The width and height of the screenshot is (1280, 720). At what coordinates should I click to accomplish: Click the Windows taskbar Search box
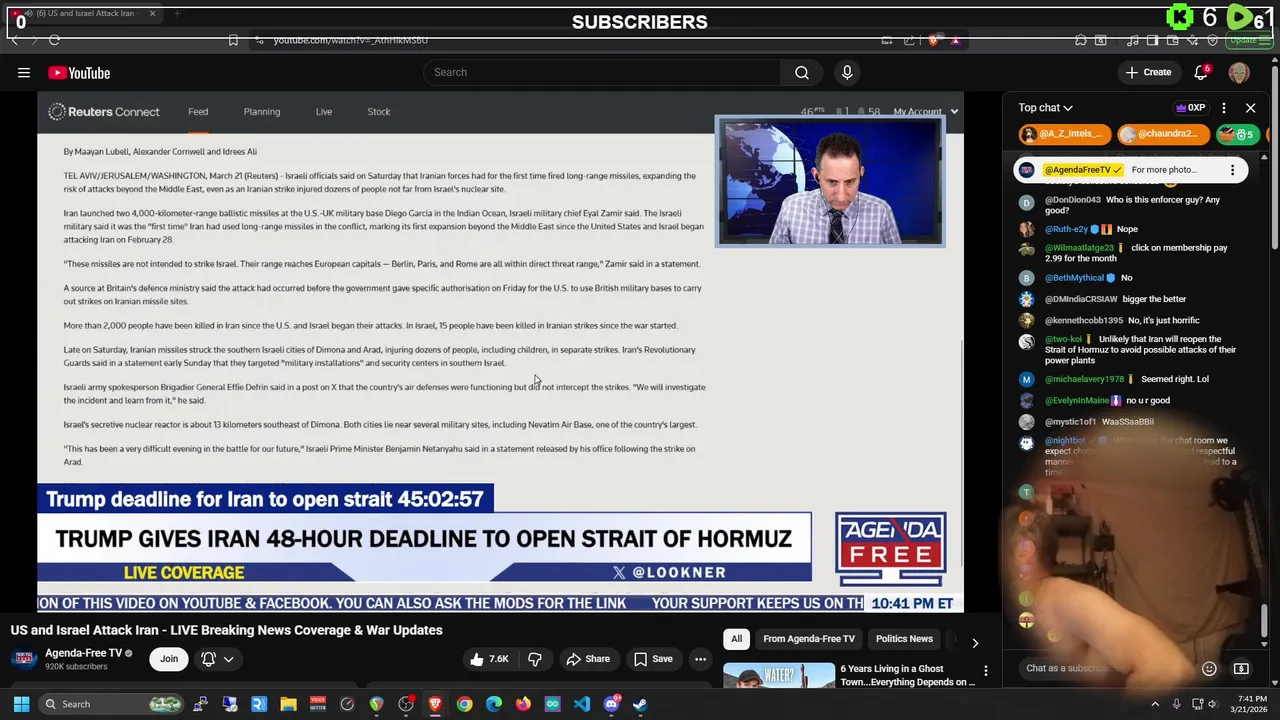click(x=112, y=704)
